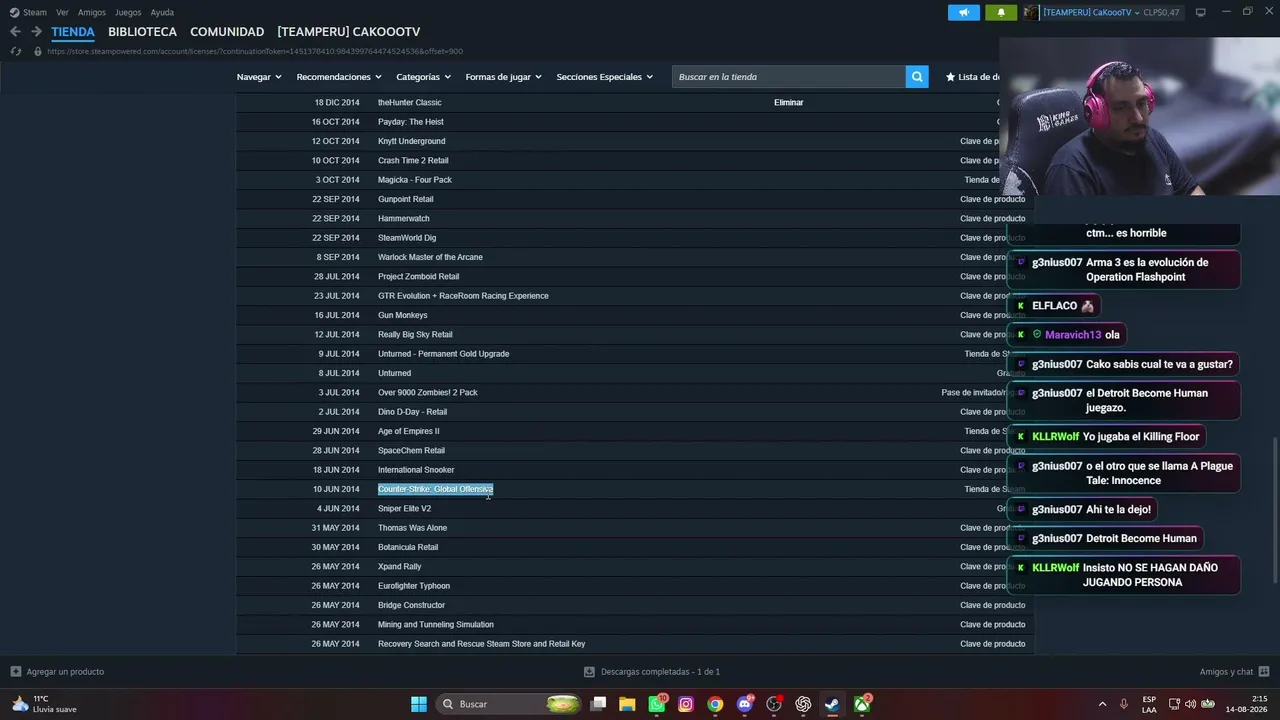The width and height of the screenshot is (1280, 720).
Task: Open File Explorer from the taskbar
Action: pos(627,704)
